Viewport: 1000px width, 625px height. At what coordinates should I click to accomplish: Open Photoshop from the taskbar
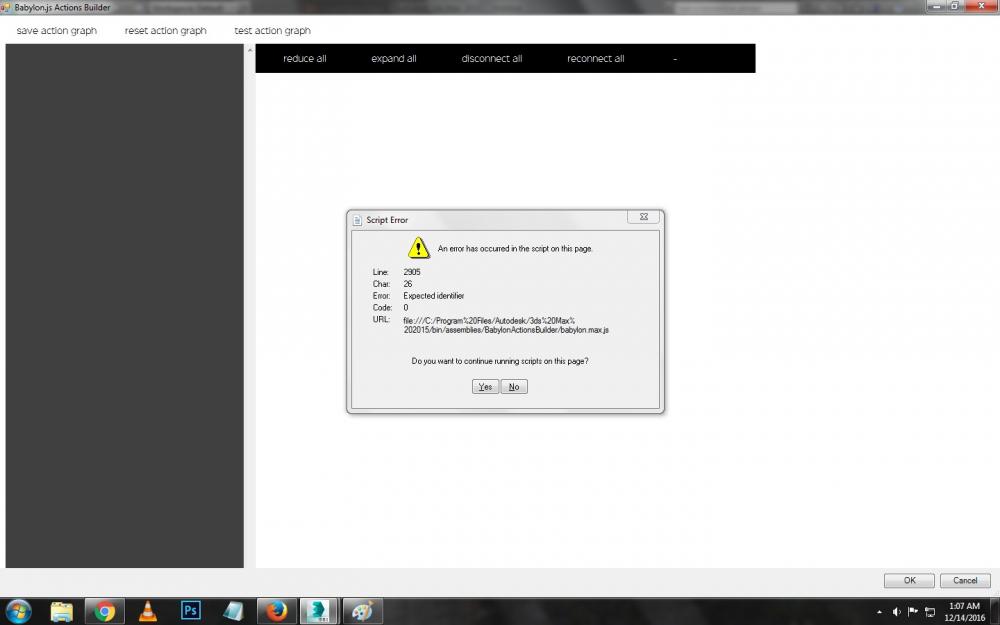coord(191,611)
